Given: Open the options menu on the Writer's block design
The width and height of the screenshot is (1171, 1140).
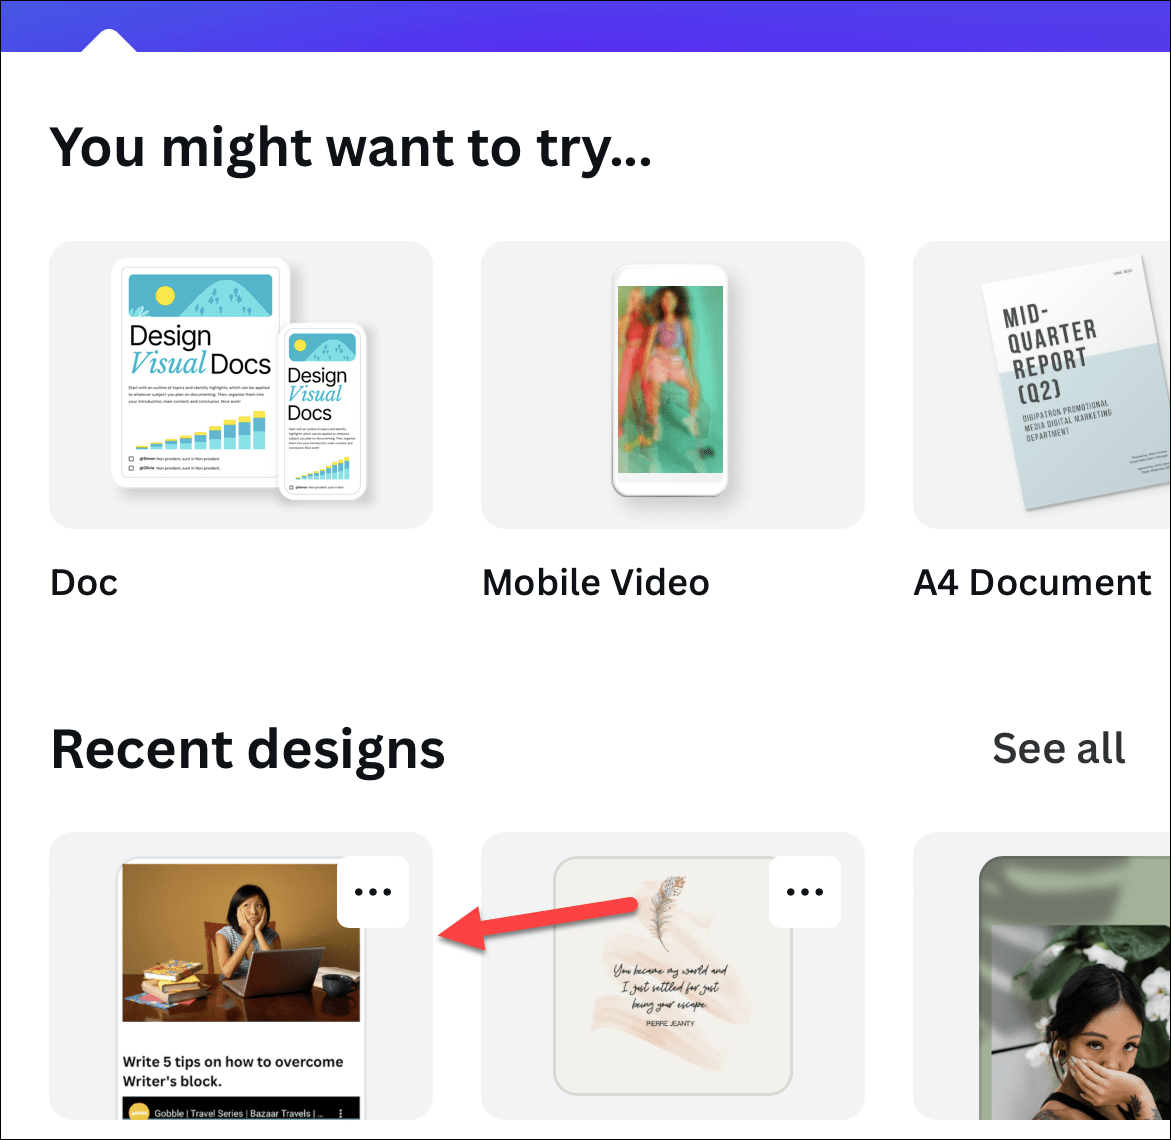Looking at the screenshot, I should [x=374, y=891].
